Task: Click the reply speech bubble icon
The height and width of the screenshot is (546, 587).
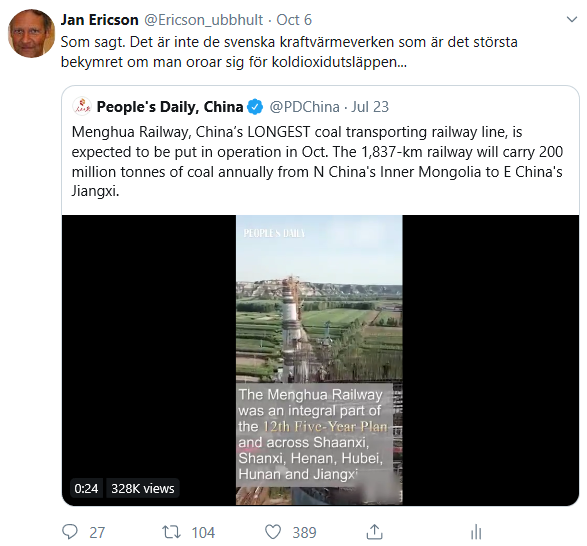Action: click(70, 532)
